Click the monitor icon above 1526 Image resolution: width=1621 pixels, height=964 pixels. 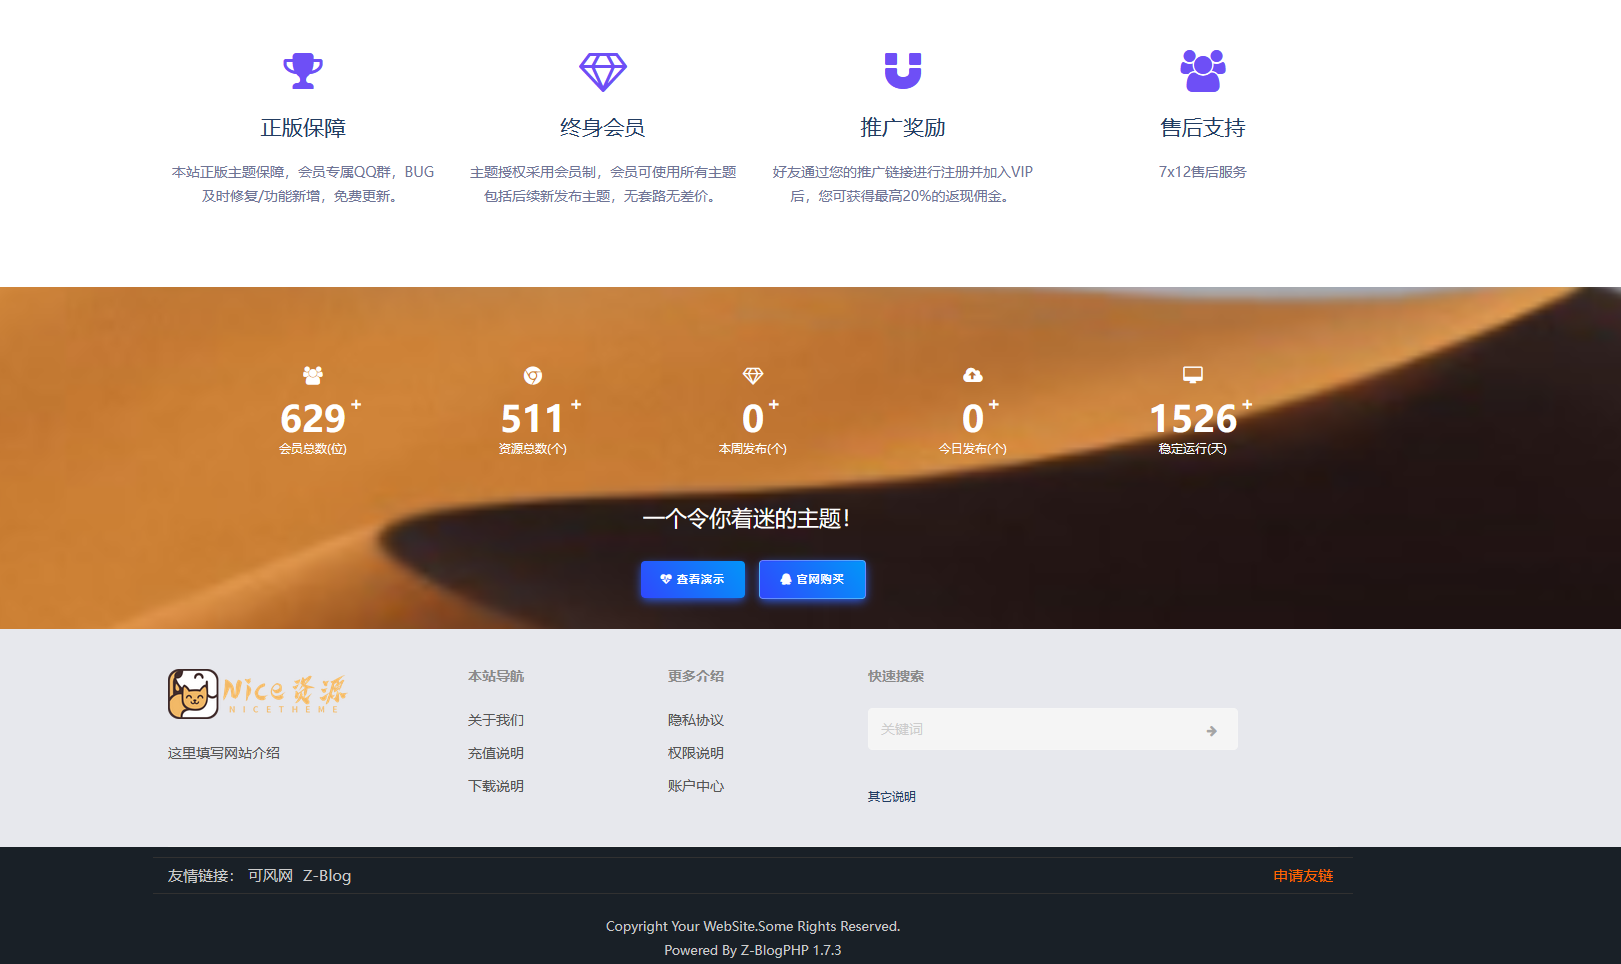pos(1193,375)
